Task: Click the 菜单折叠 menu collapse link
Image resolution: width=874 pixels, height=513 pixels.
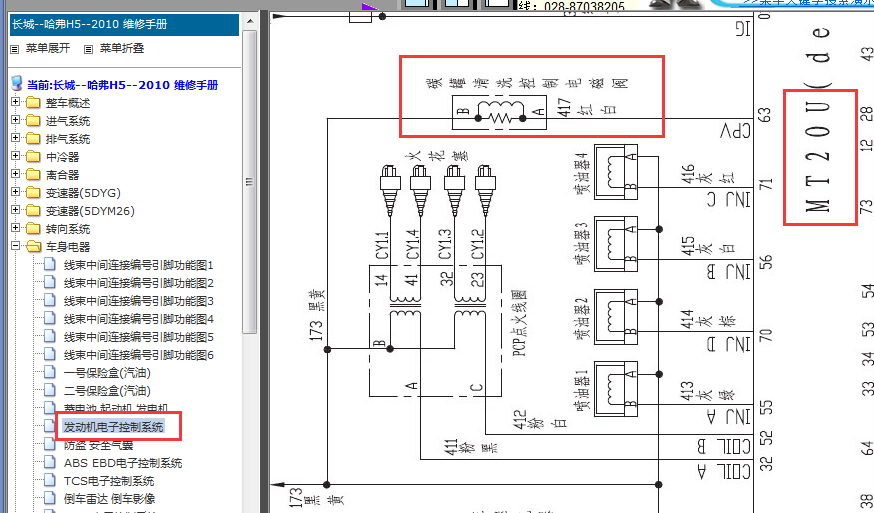Action: click(122, 49)
